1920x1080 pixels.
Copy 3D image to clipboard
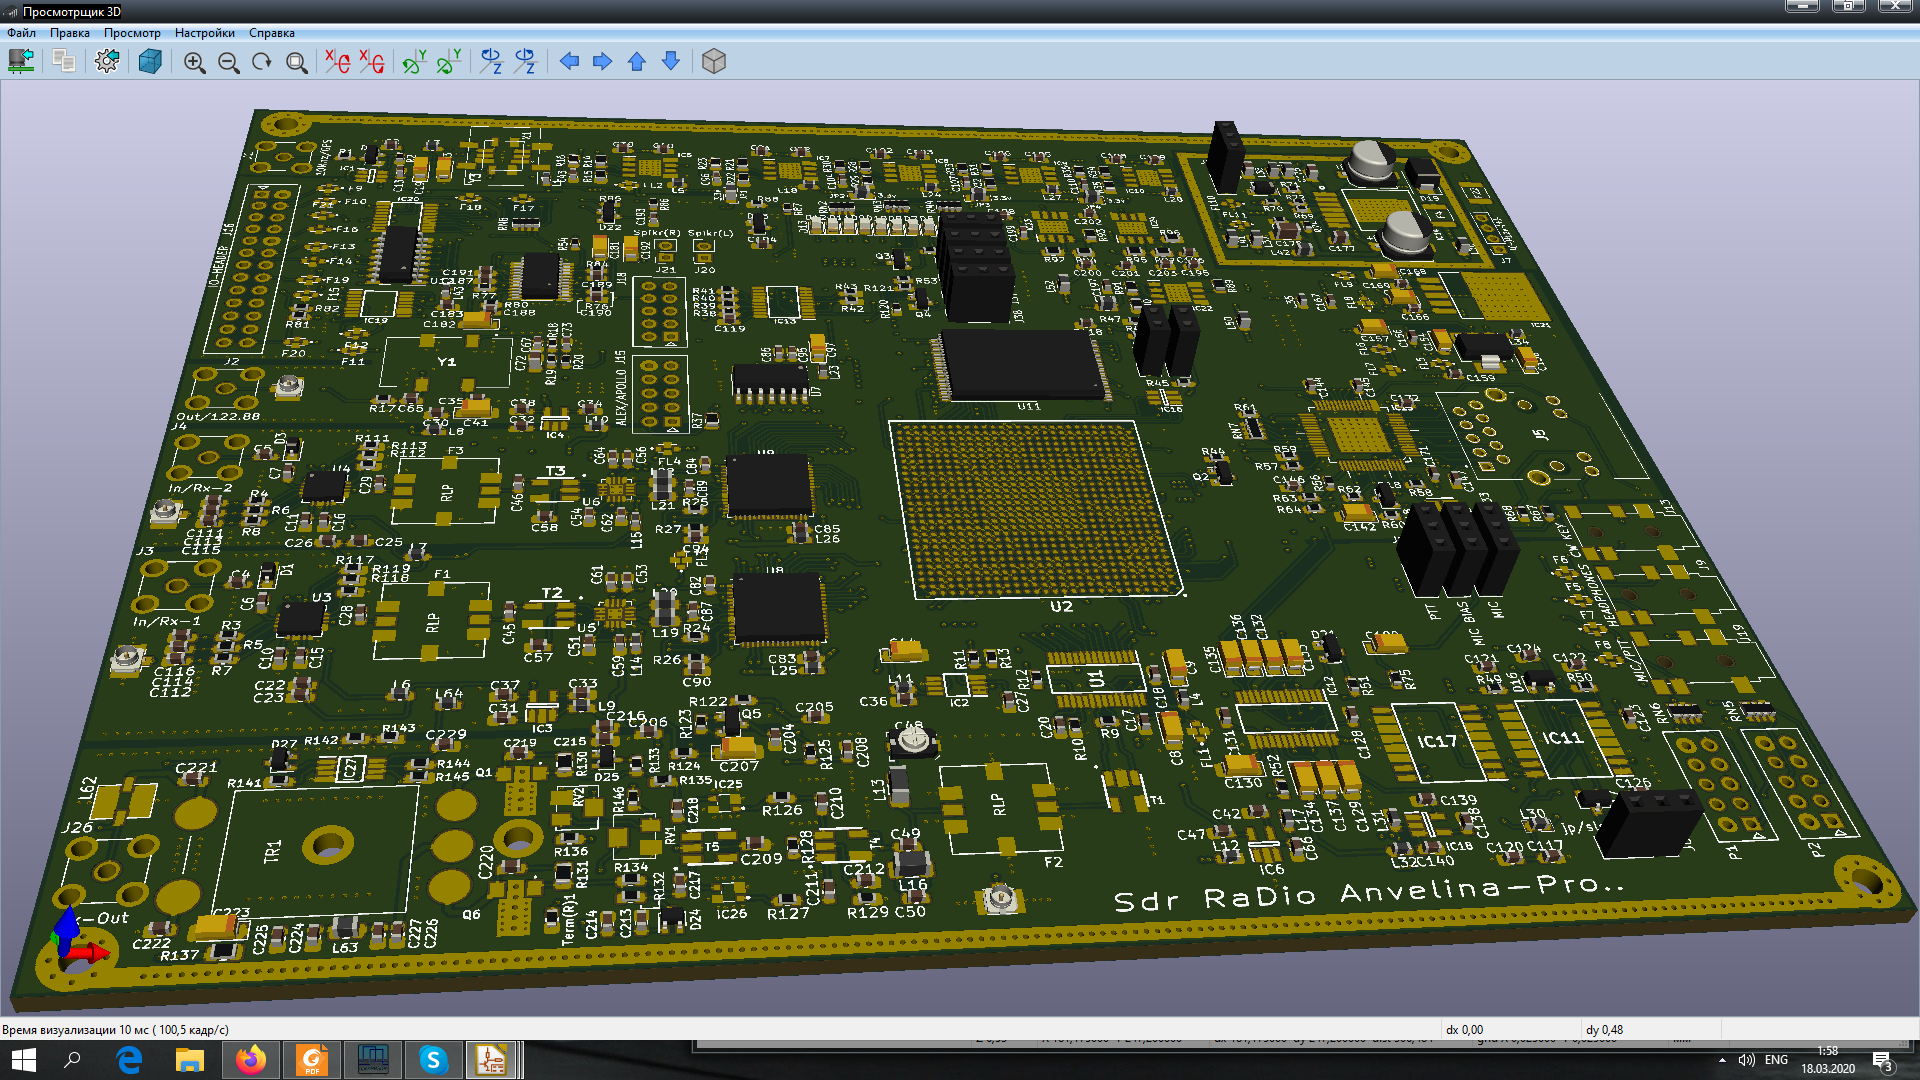pos(64,62)
